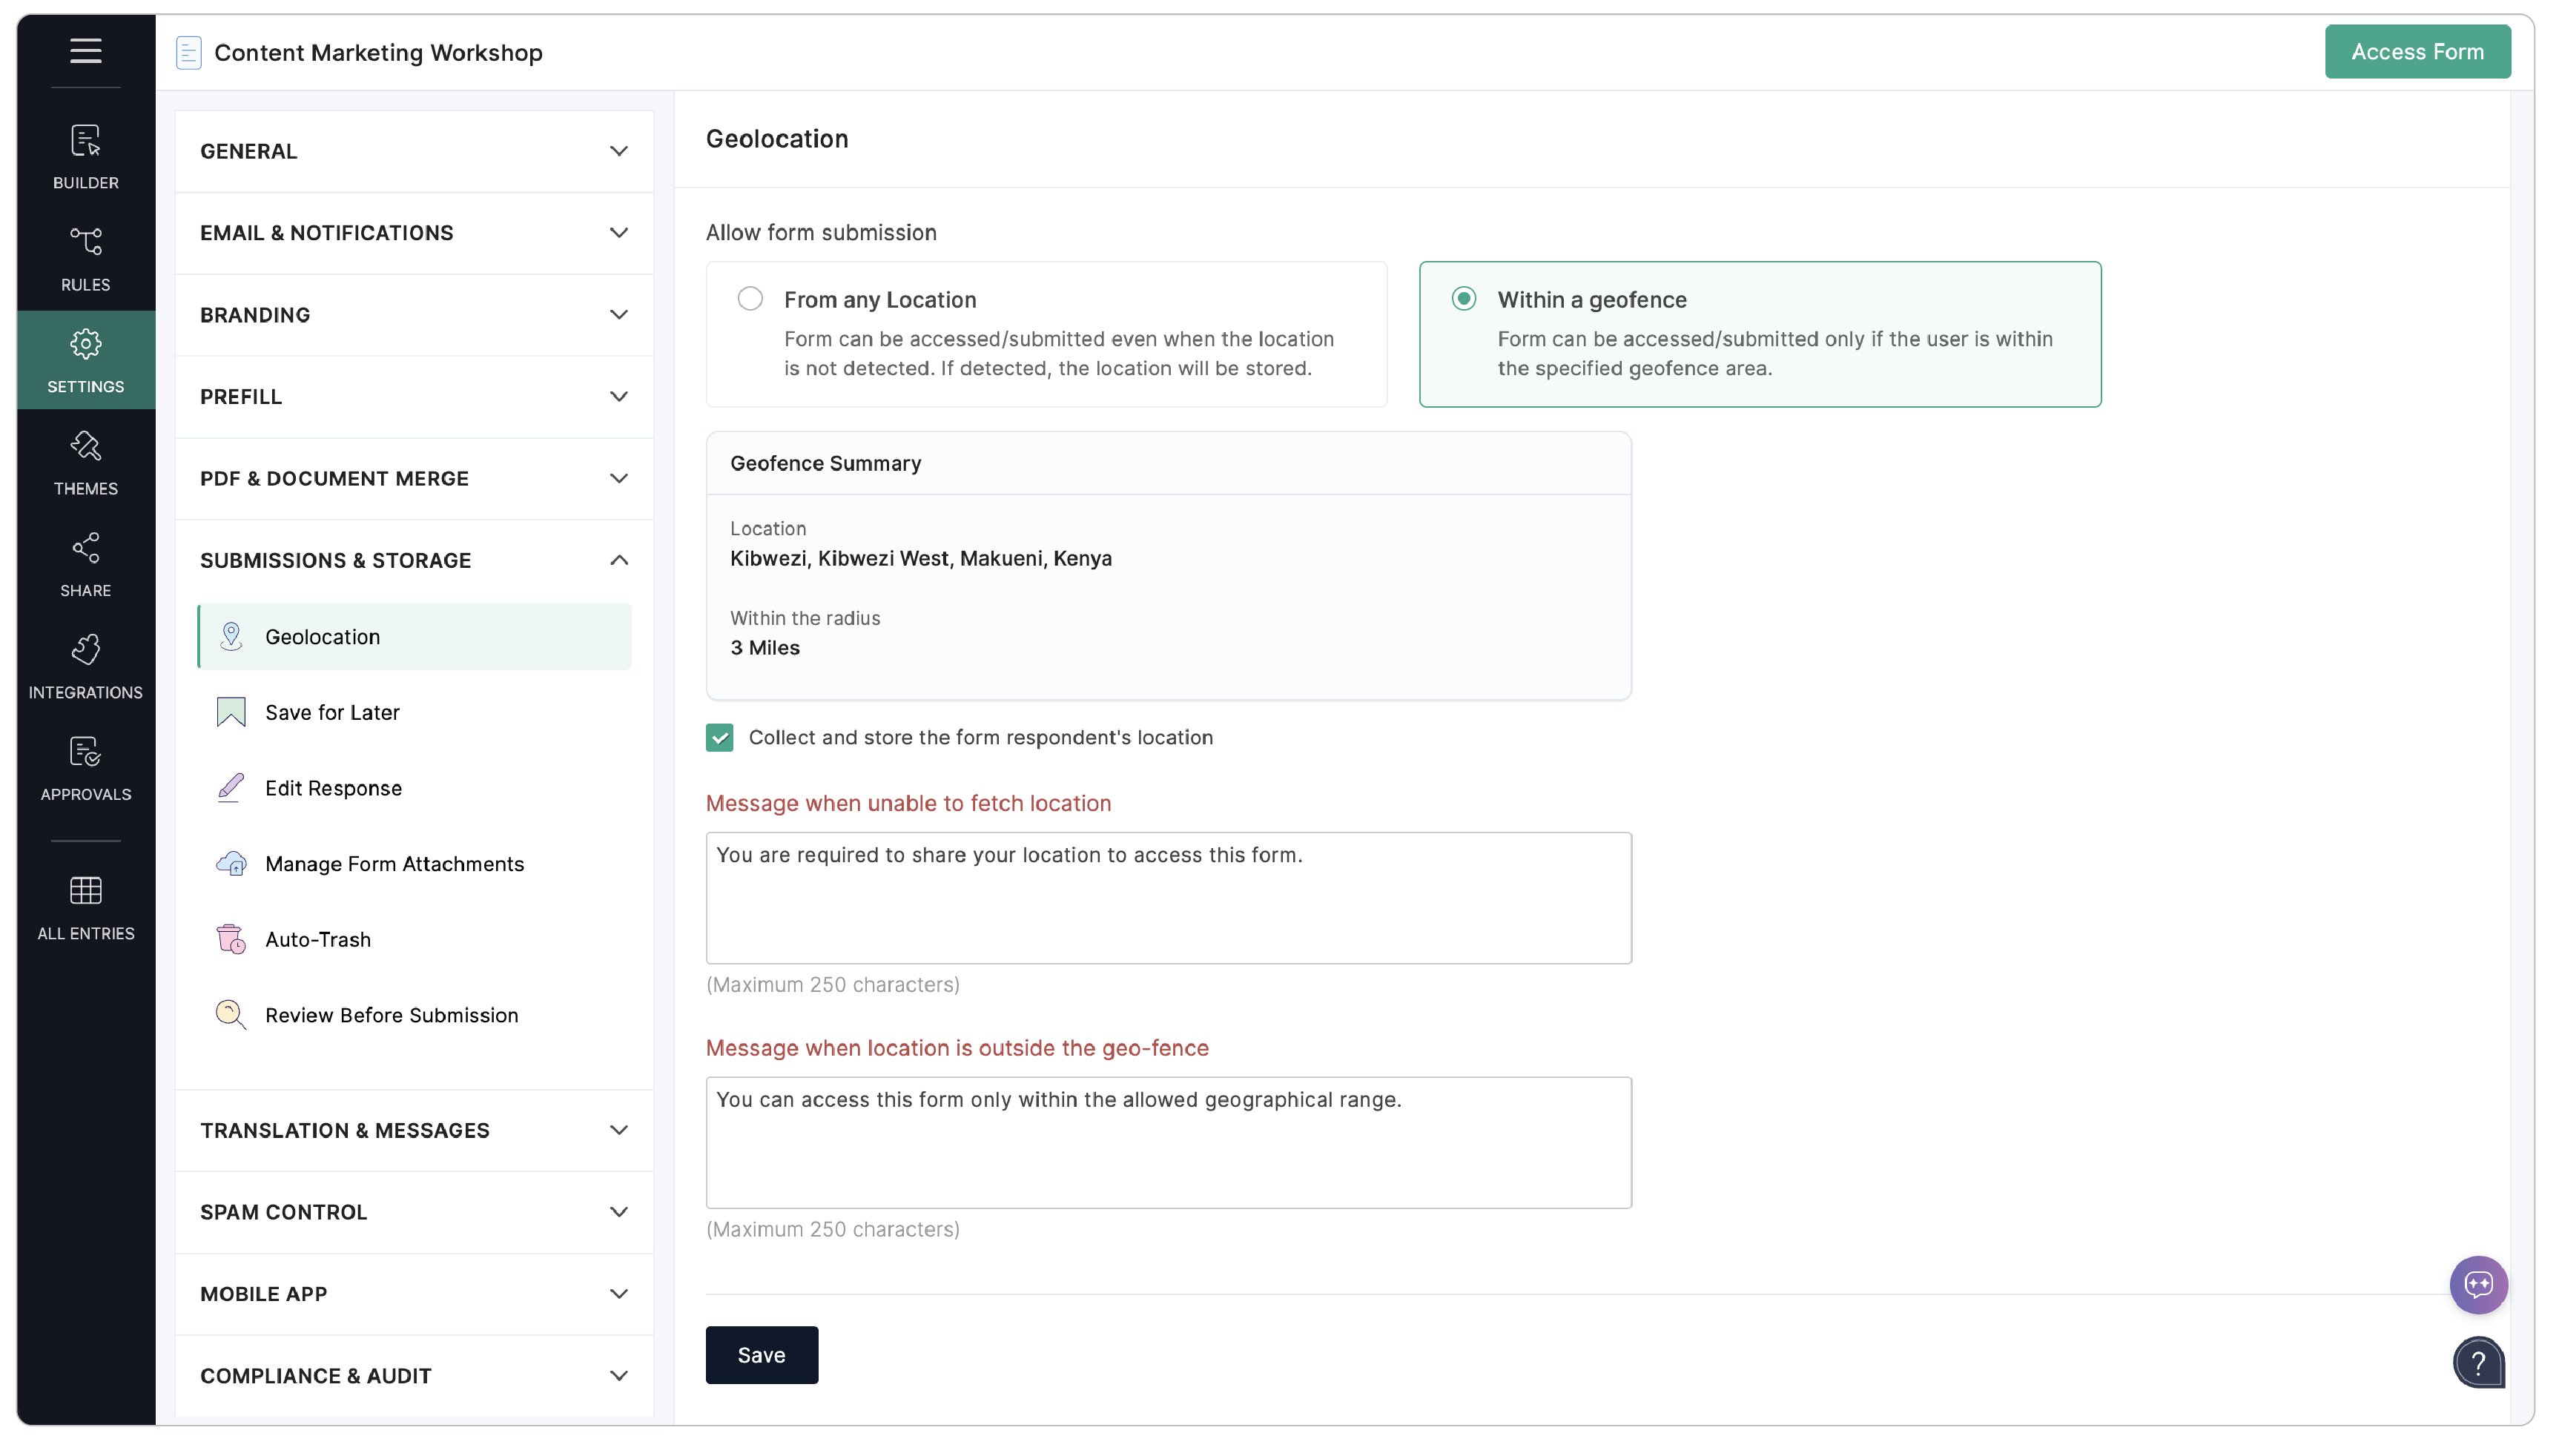The height and width of the screenshot is (1456, 2559).
Task: Uncheck collect and store respondent's location
Action: coord(719,737)
